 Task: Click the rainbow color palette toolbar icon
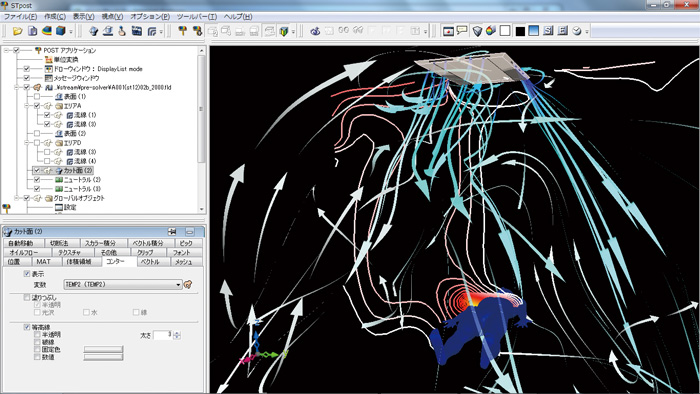click(x=491, y=31)
